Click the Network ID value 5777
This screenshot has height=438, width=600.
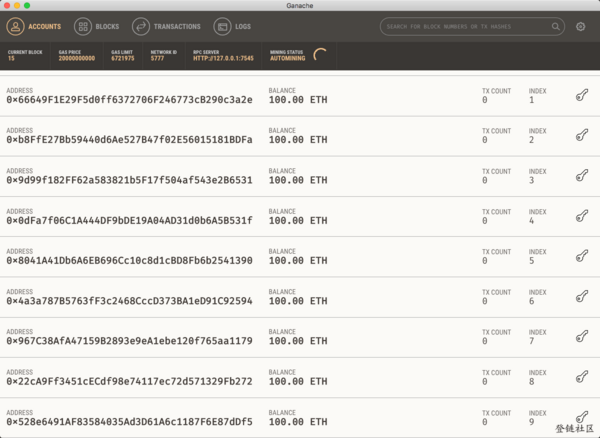pos(157,59)
